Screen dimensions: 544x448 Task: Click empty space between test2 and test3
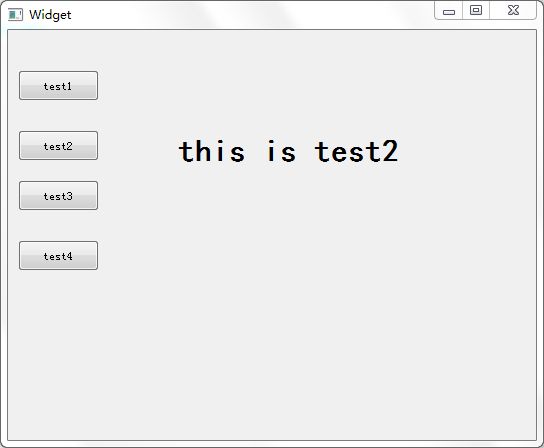(x=58, y=170)
